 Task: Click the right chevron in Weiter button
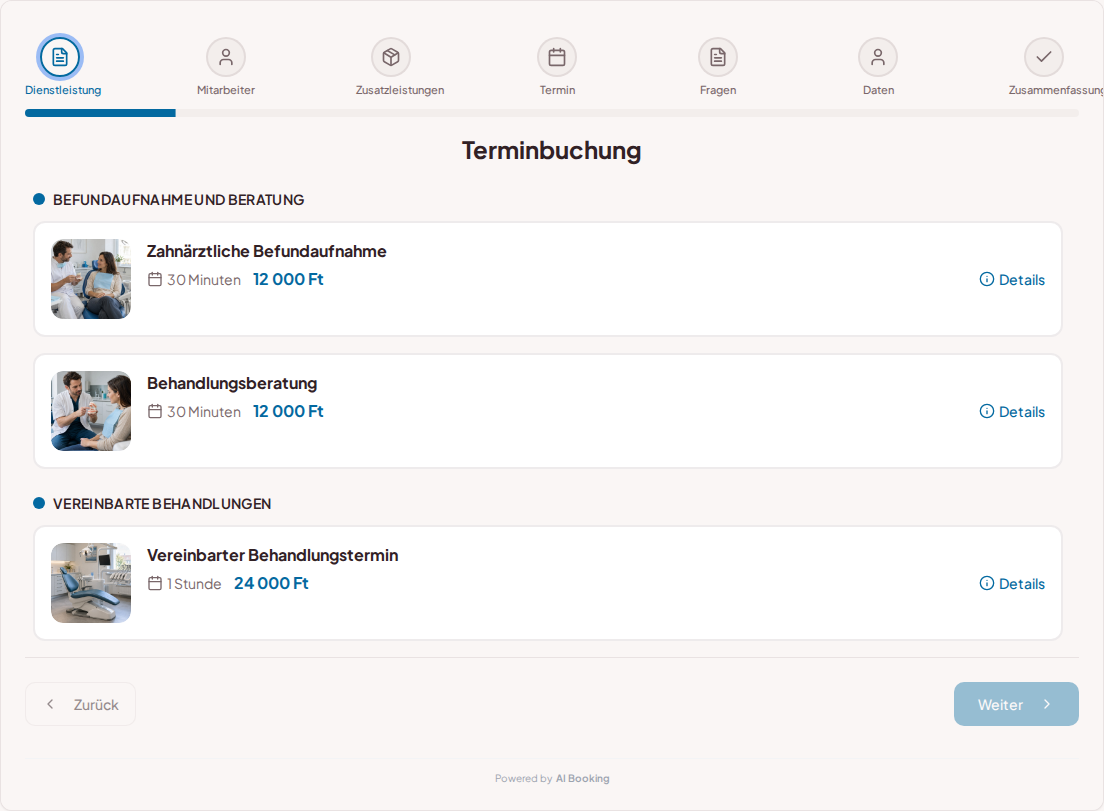(x=1047, y=704)
